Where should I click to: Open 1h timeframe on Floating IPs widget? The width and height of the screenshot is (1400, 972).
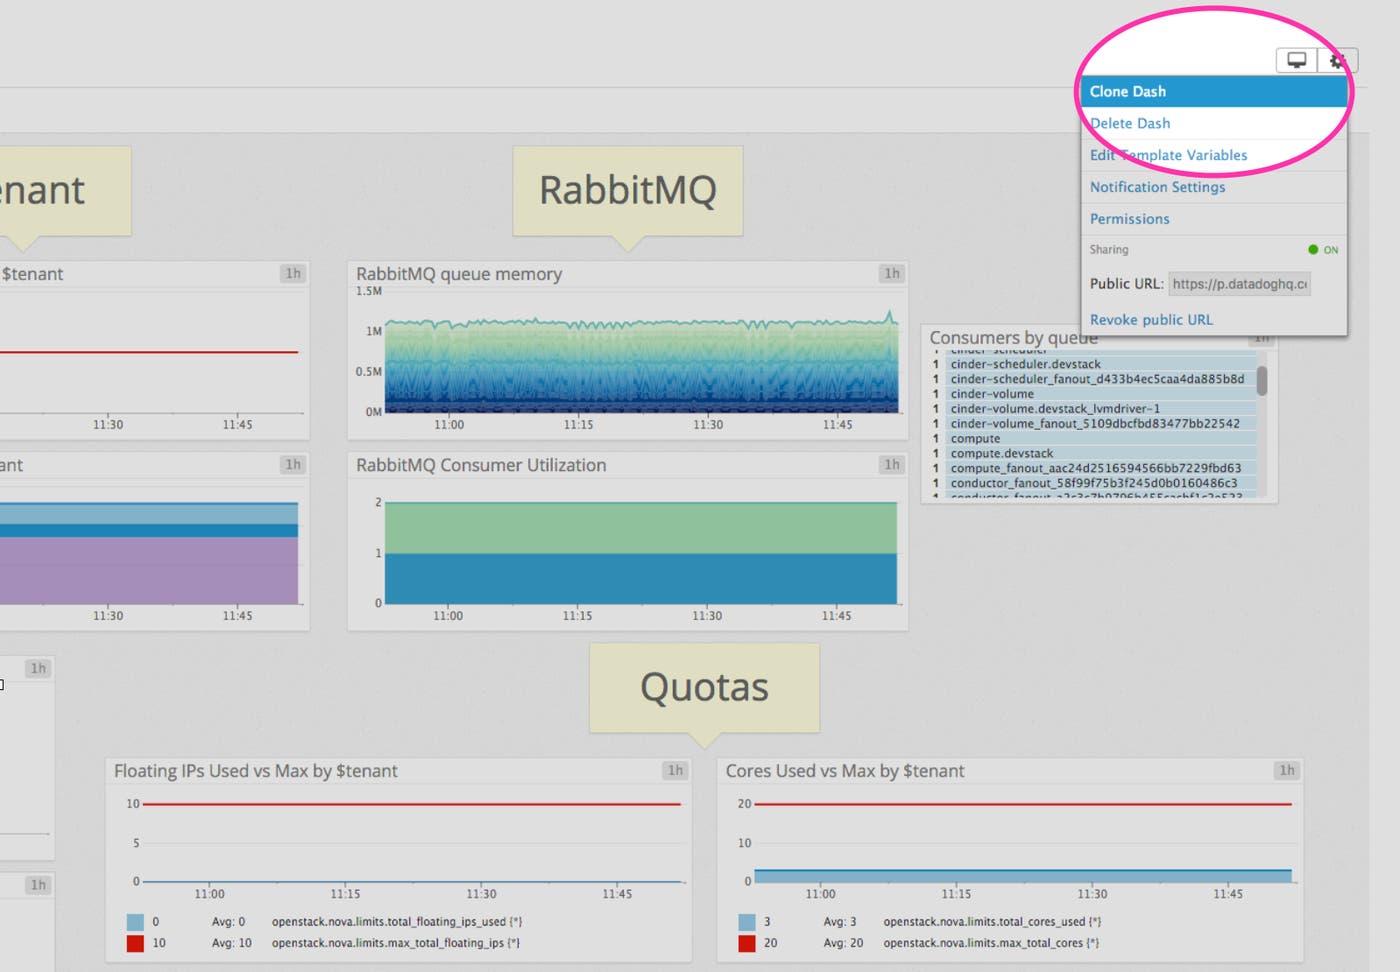click(675, 770)
